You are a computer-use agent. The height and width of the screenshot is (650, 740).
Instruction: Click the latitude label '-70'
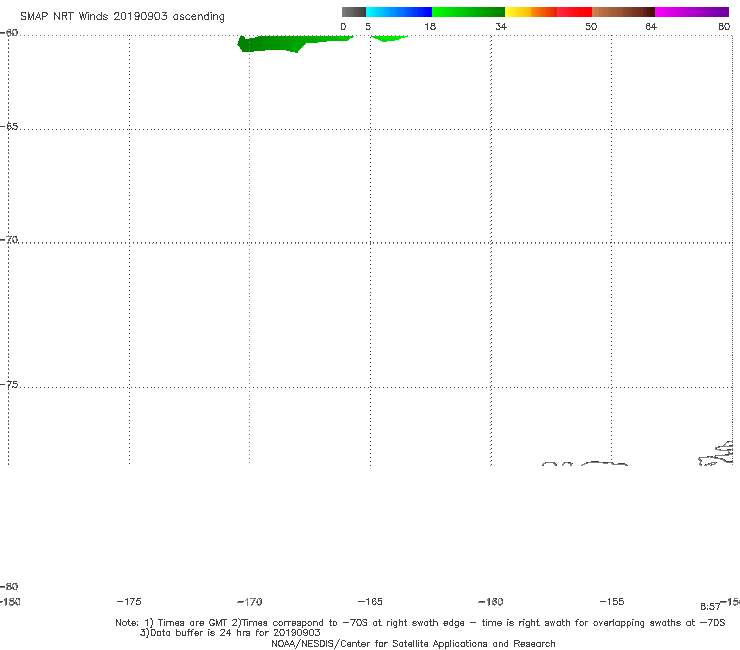point(9,240)
